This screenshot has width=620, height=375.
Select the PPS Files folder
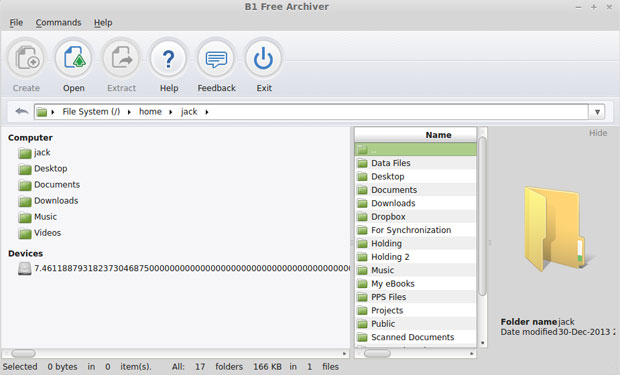[x=416, y=297]
